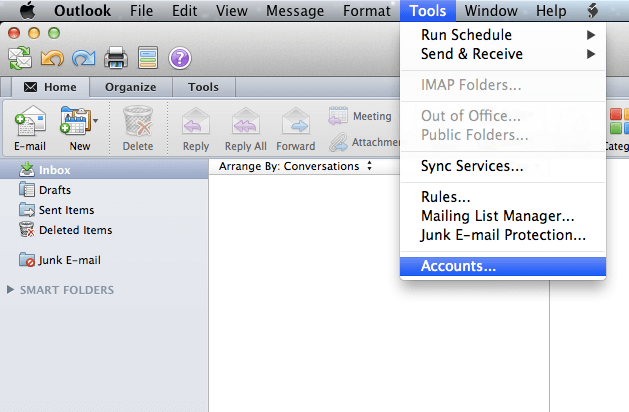Open the File menu

[141, 10]
